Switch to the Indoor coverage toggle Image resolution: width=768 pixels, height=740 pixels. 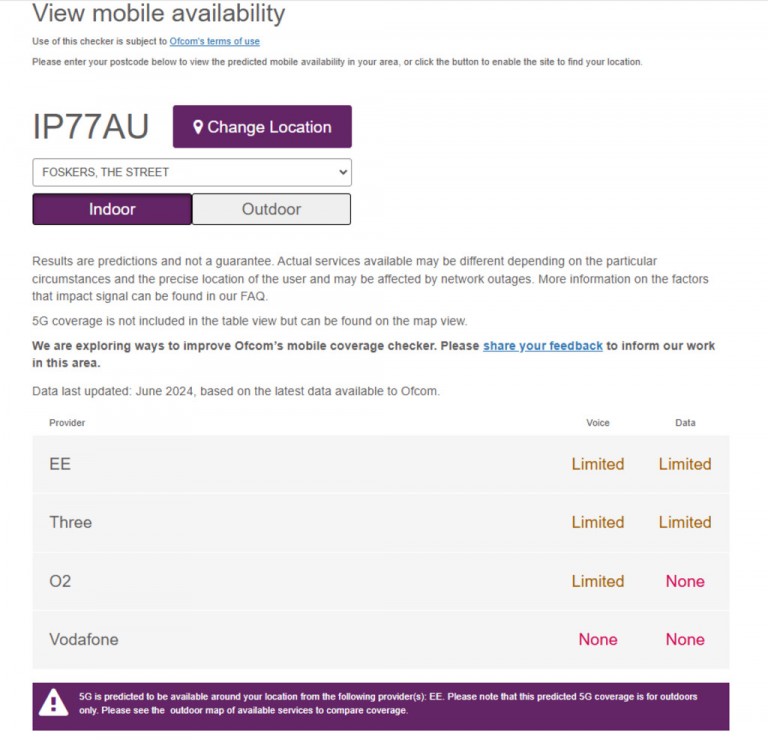(x=112, y=209)
